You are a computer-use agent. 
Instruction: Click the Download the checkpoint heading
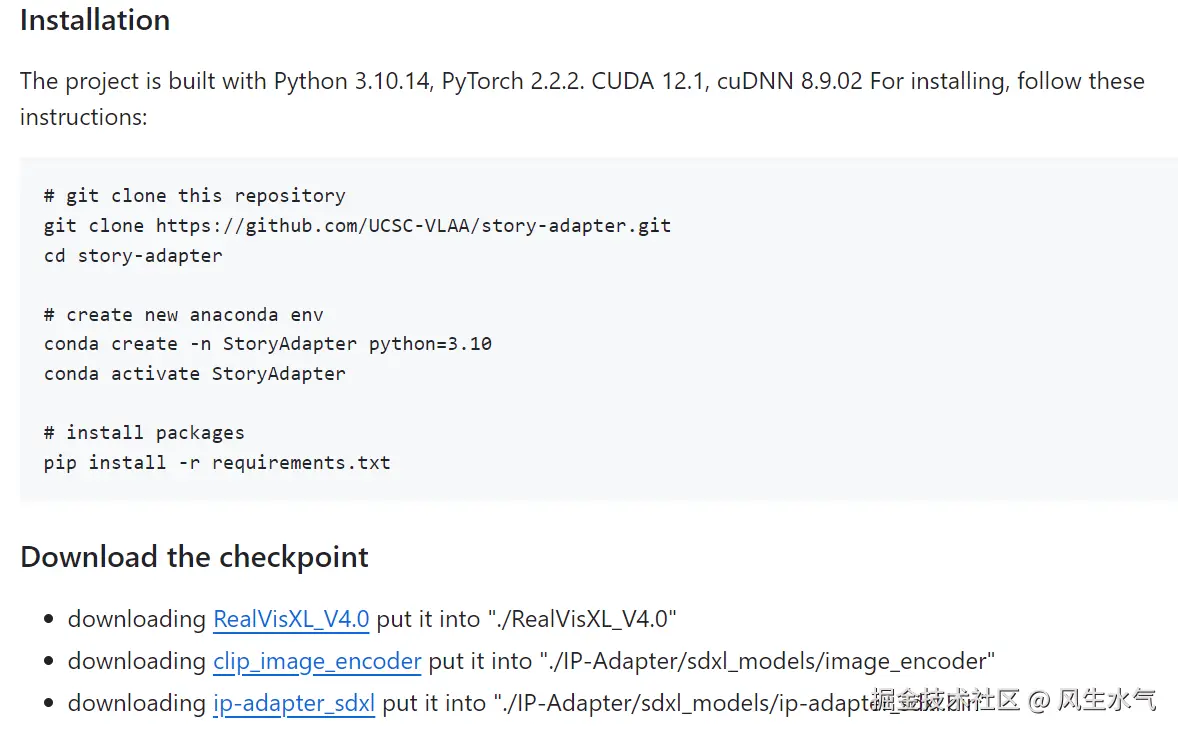pos(194,557)
